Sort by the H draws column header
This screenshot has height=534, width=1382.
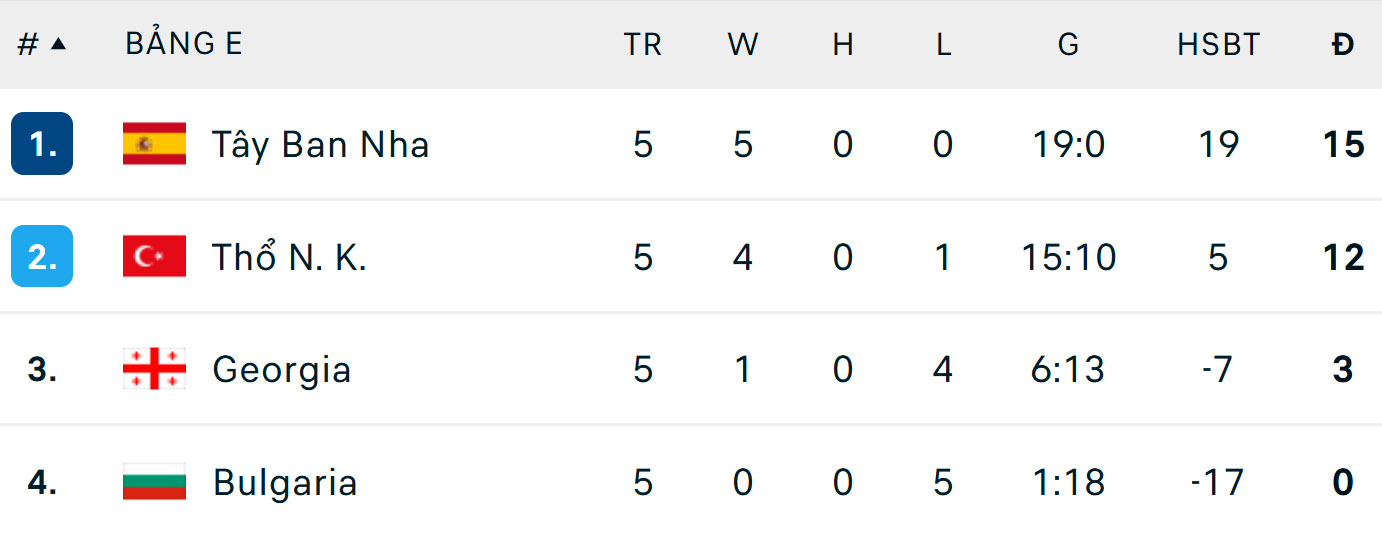pyautogui.click(x=843, y=44)
